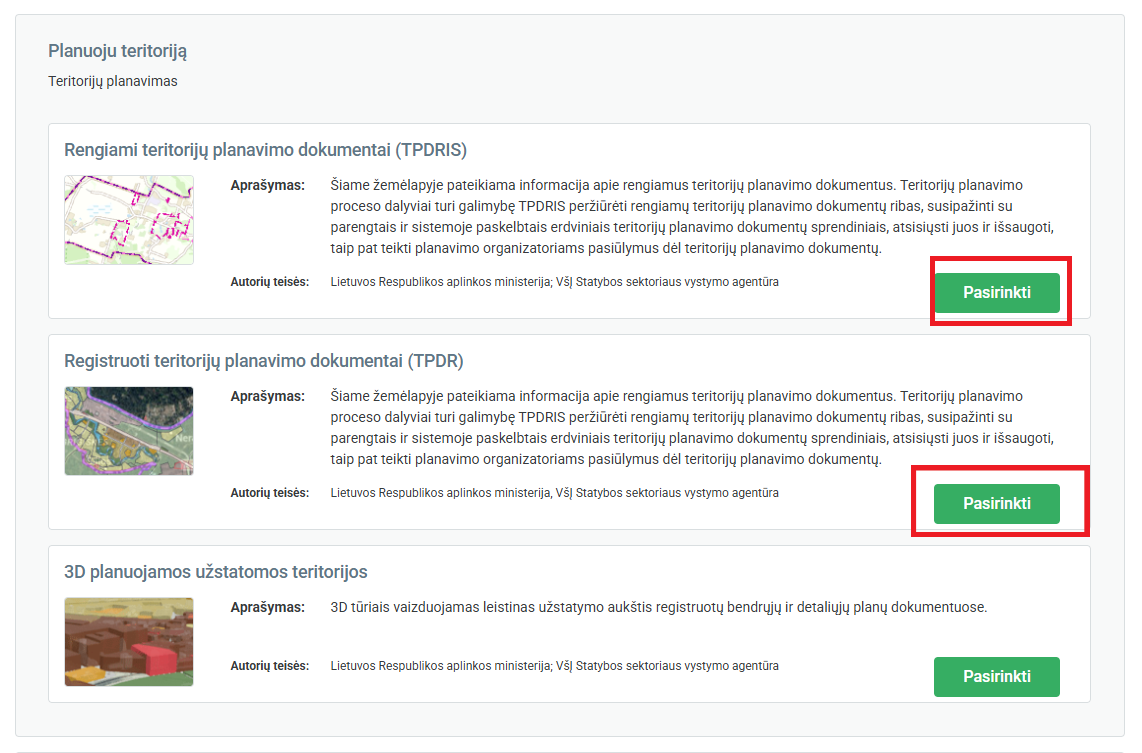Click the Teritorijų planavimas subtitle
The image size is (1142, 753).
(112, 81)
